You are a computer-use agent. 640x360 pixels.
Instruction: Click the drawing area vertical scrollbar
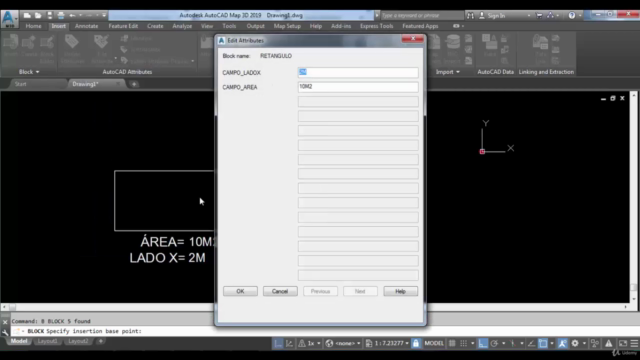[x=633, y=197]
